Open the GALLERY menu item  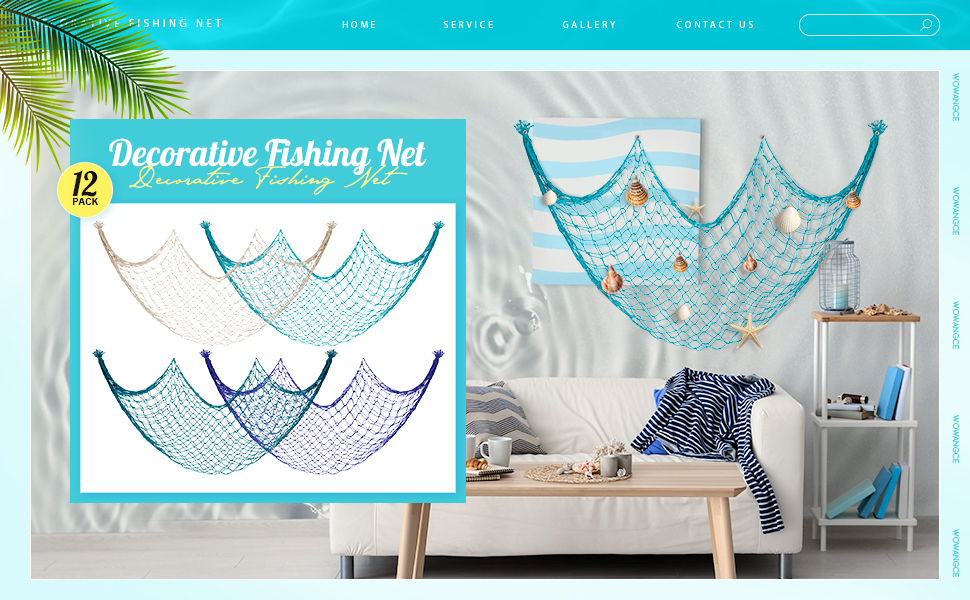tap(590, 25)
